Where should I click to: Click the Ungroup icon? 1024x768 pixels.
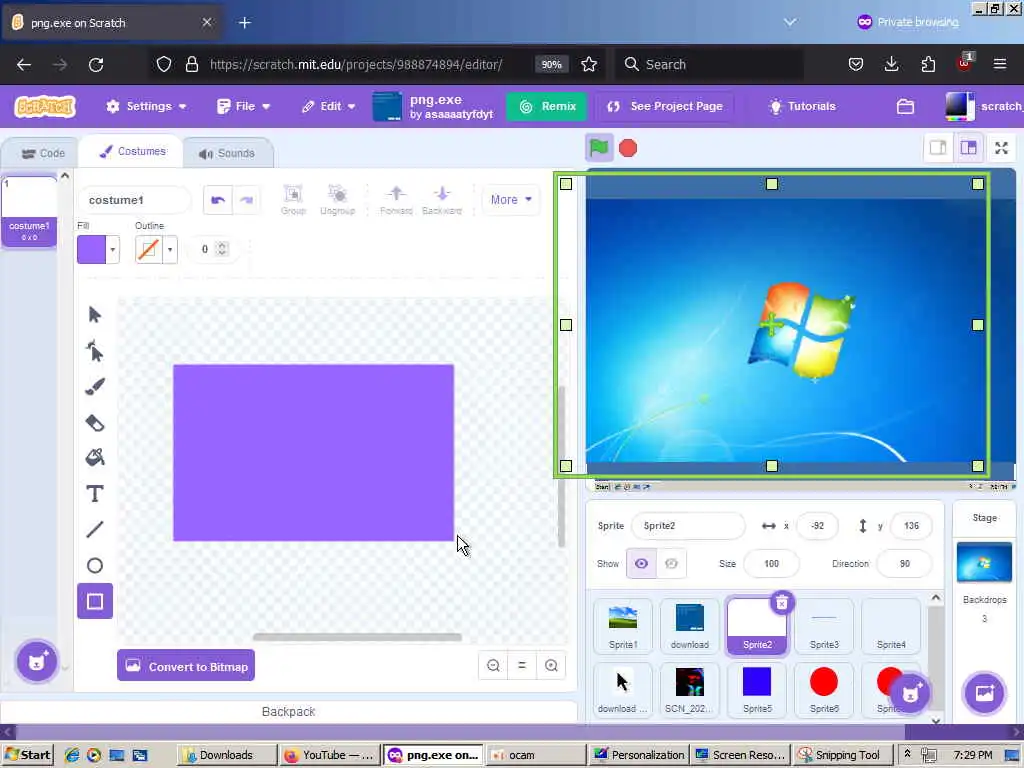(338, 200)
